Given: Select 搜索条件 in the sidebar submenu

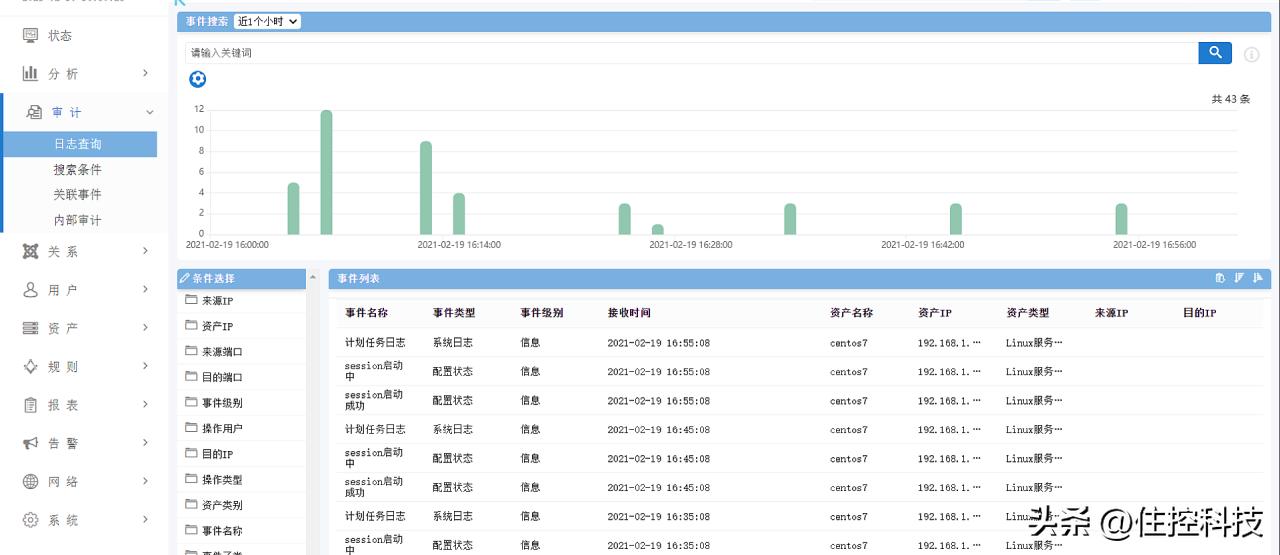Looking at the screenshot, I should (78, 170).
